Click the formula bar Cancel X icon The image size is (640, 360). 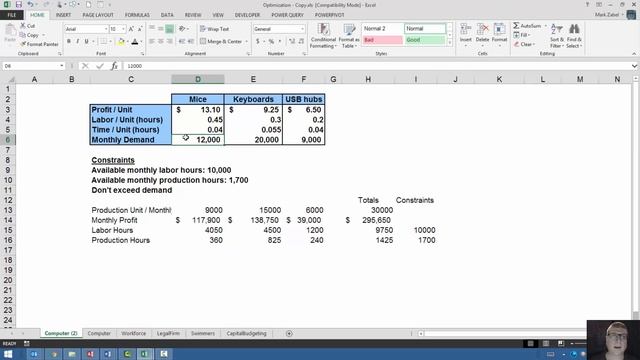pyautogui.click(x=85, y=66)
